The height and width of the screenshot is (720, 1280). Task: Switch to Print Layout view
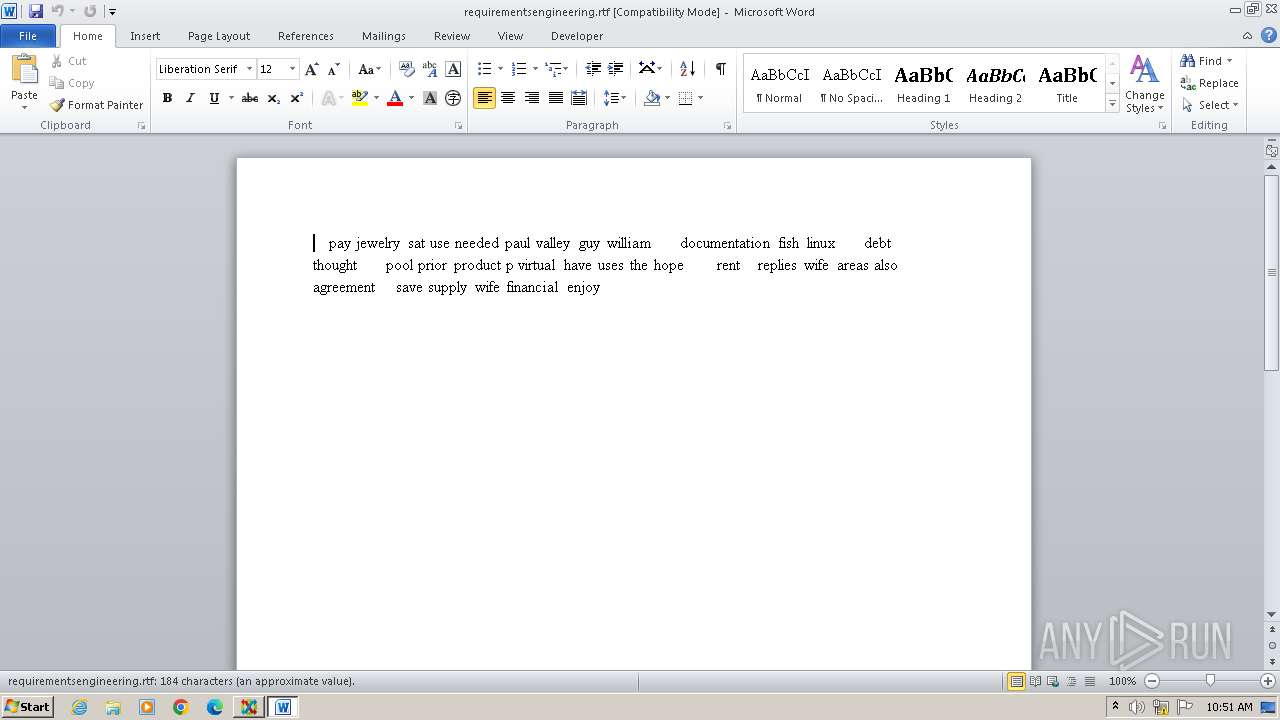[1016, 681]
